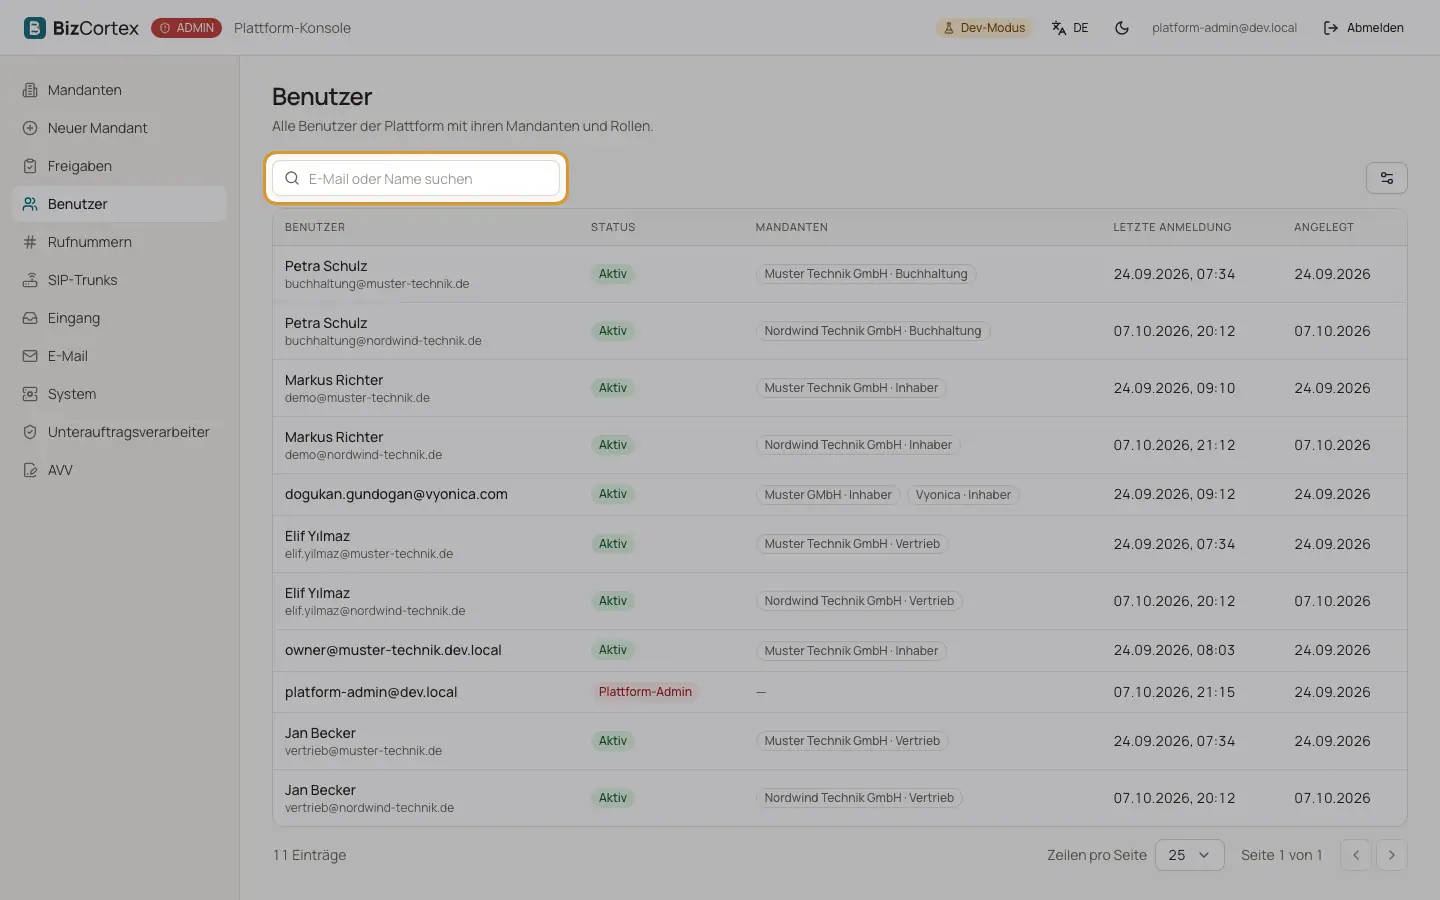Focus the E-Mail oder Name search field
1440x900 pixels.
tap(416, 178)
